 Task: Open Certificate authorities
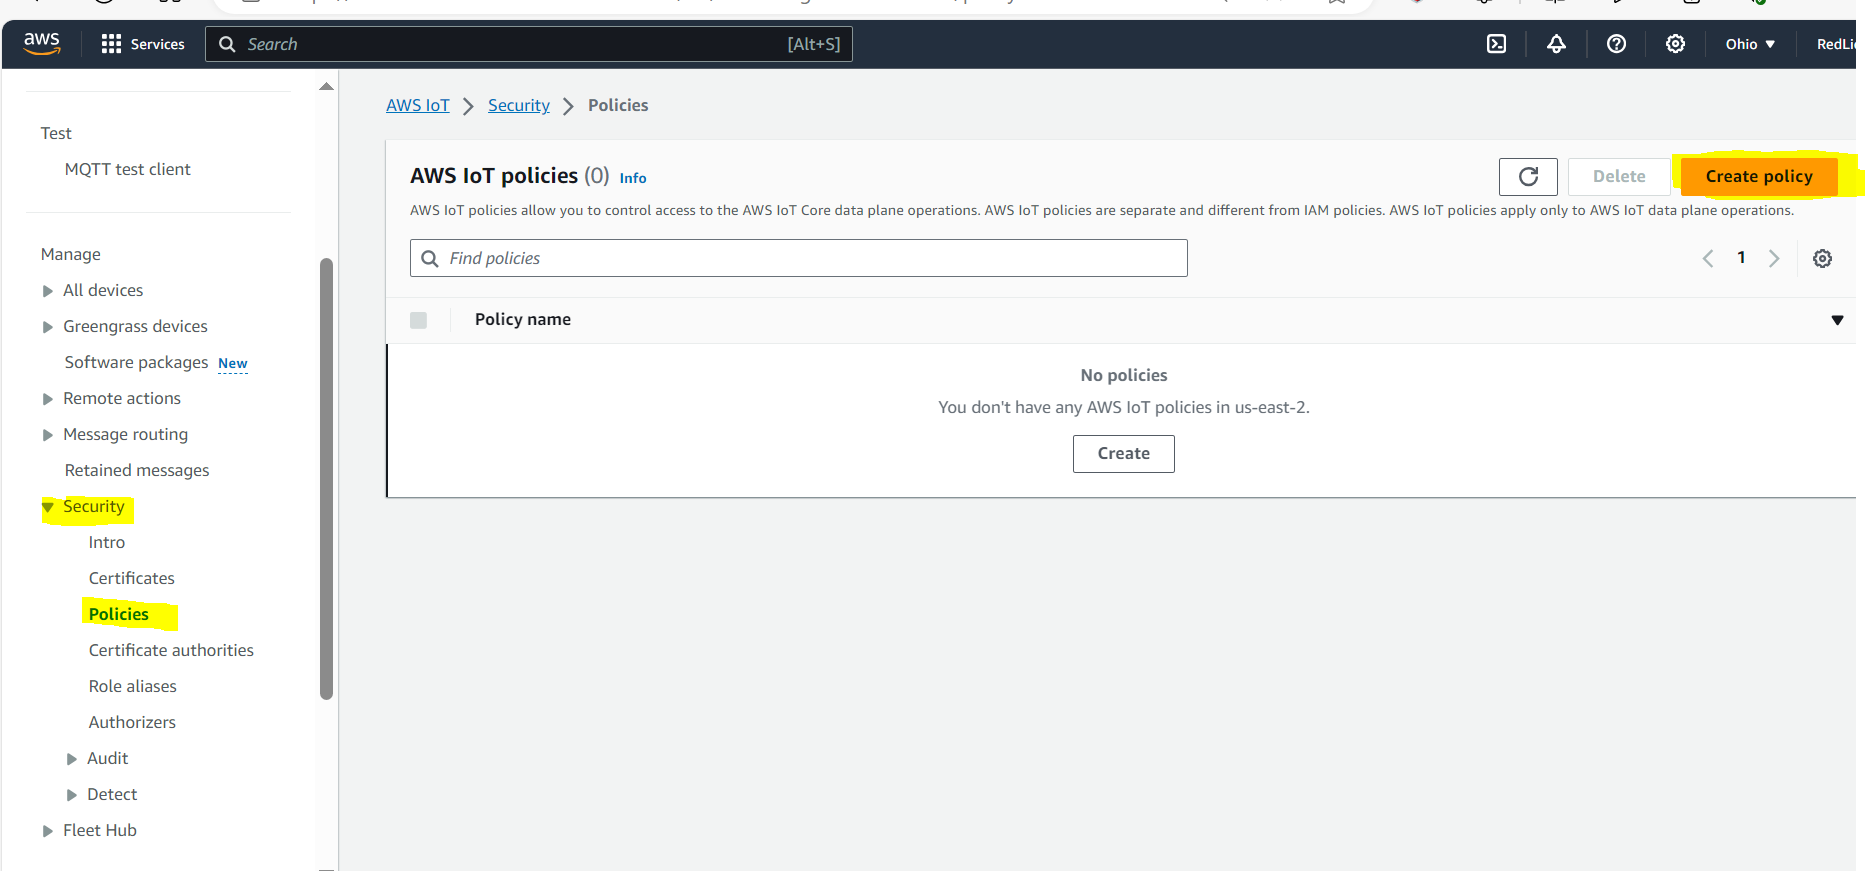[x=171, y=650]
